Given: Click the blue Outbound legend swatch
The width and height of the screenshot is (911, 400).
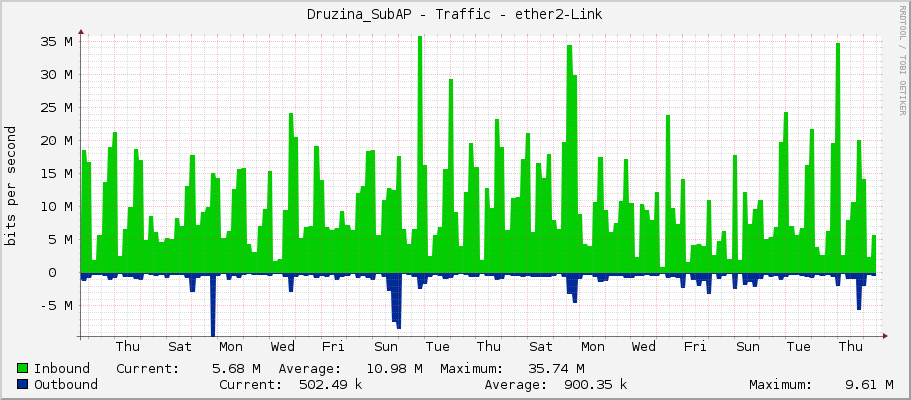Looking at the screenshot, I should click(23, 384).
